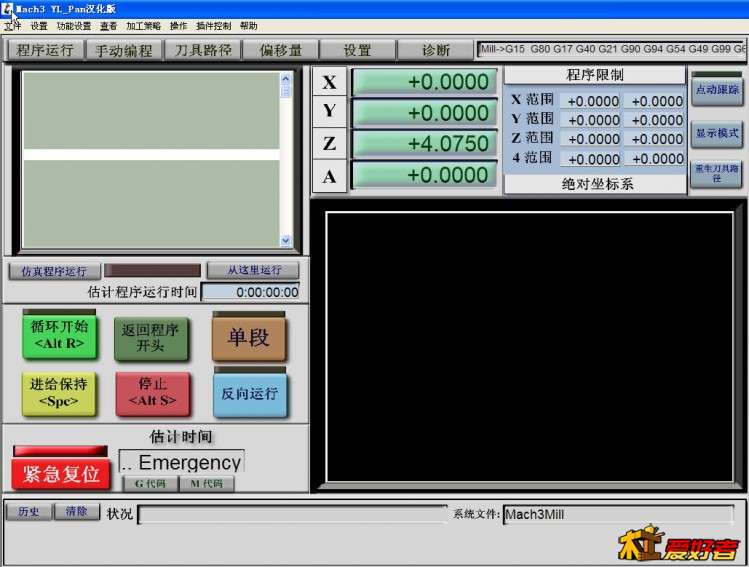Switch to the 诊断 diagnostics tab

coord(435,50)
